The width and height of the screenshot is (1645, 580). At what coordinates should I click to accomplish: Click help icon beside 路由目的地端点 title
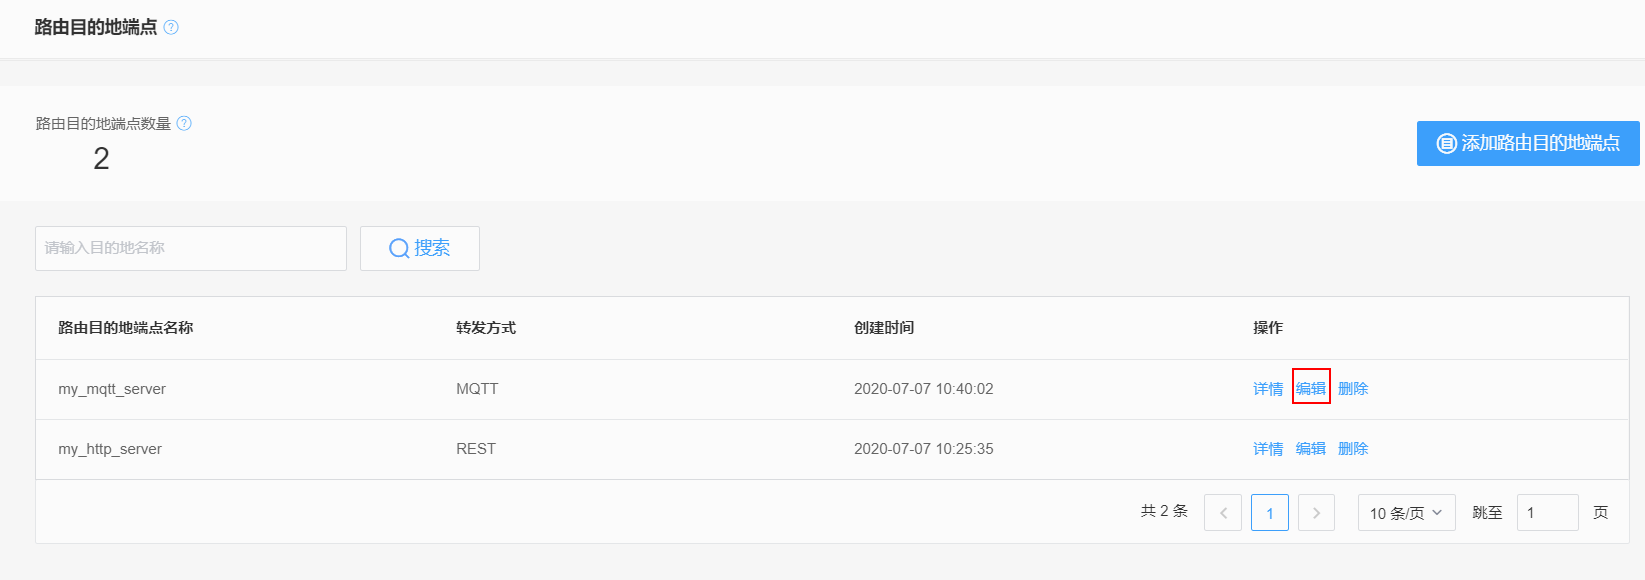[171, 27]
